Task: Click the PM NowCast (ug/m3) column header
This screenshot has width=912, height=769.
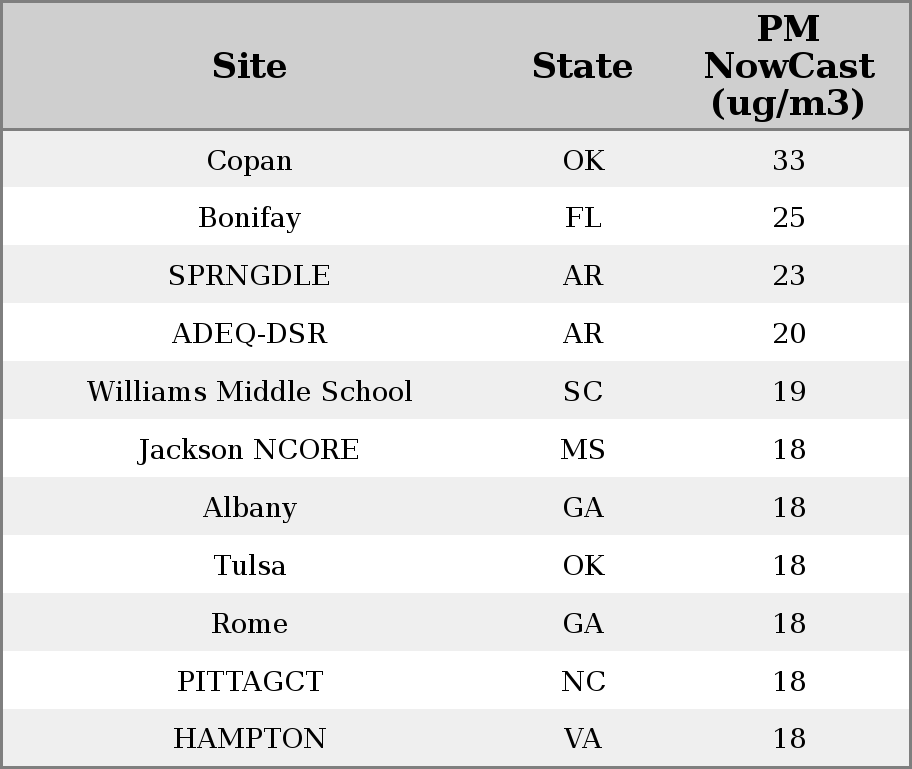Action: 788,66
